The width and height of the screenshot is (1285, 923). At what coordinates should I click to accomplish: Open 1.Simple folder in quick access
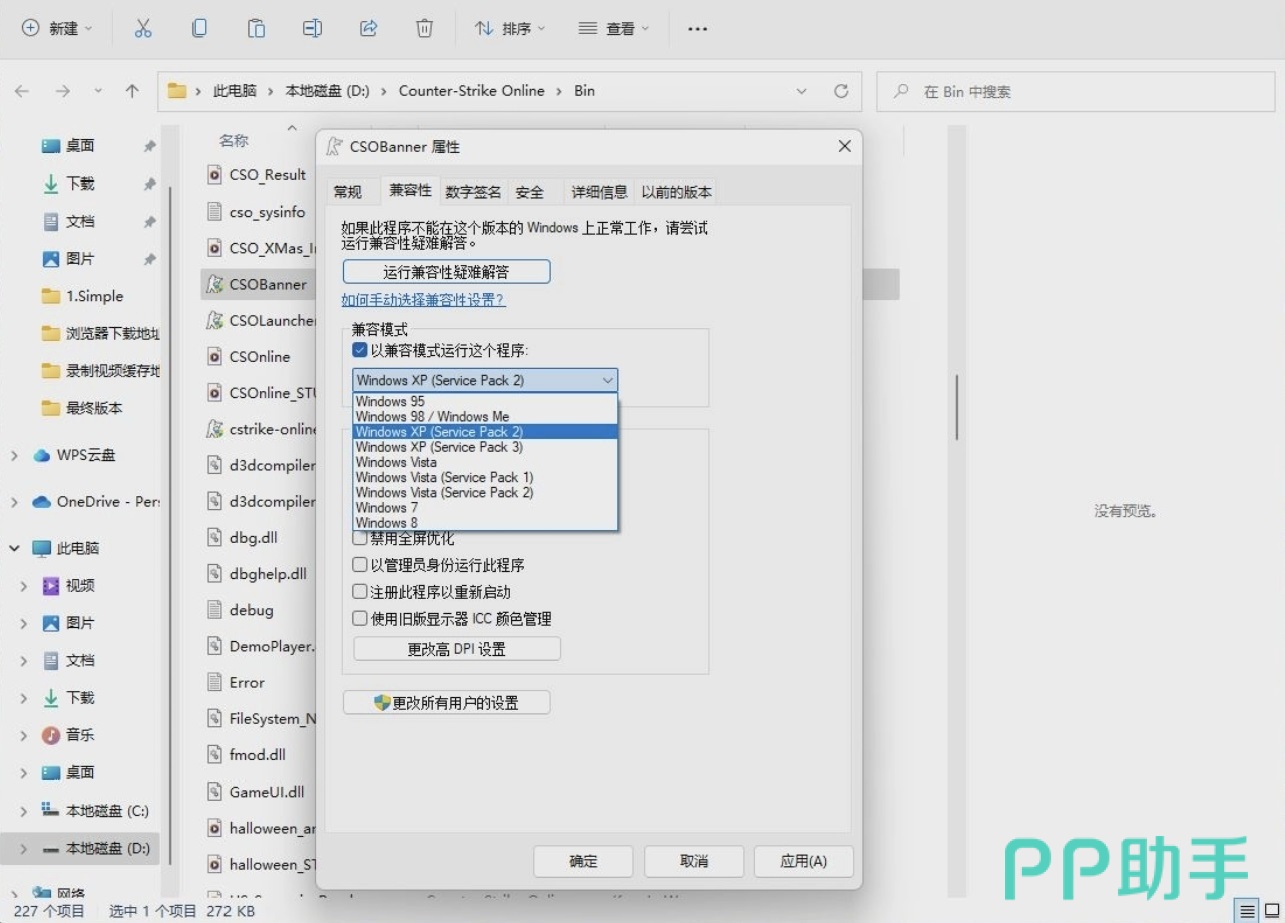point(94,297)
